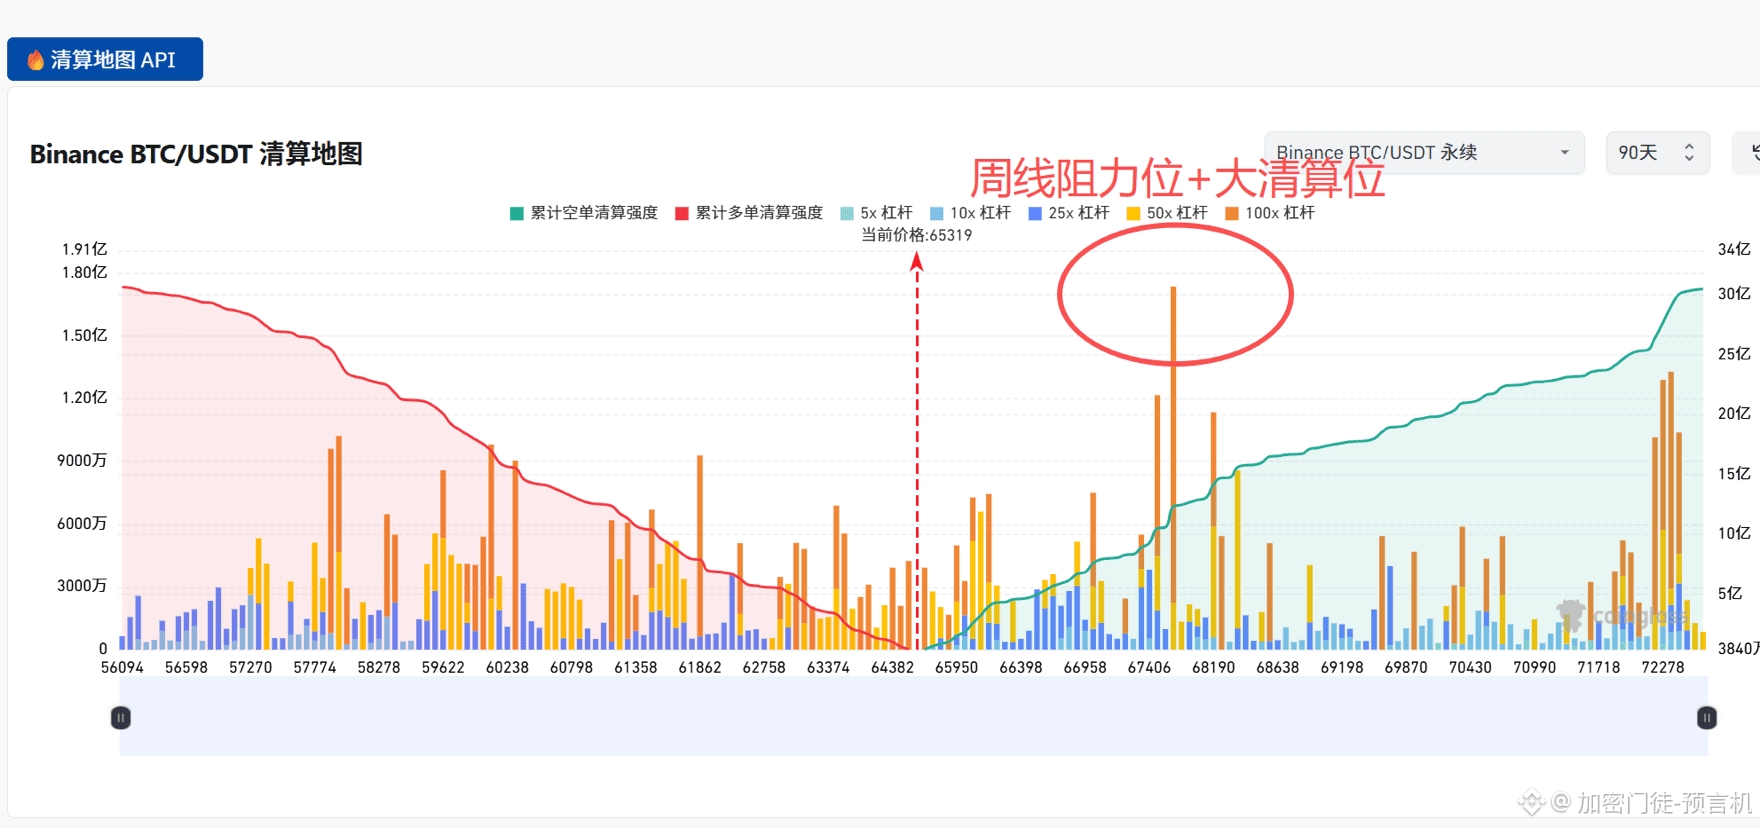1760x828 pixels.
Task: Open the 清算地图 API button
Action: (x=105, y=59)
